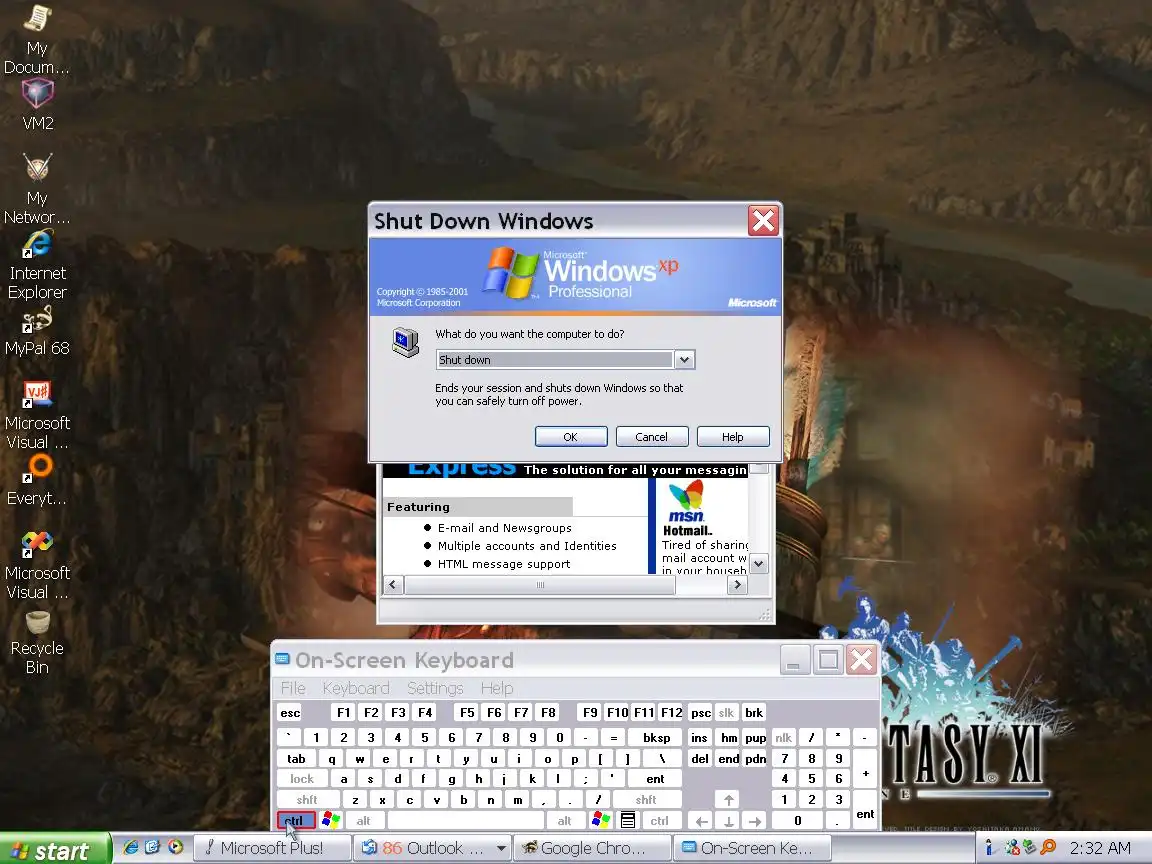This screenshot has height=864, width=1152.
Task: Open the Shut down action dropdown arrow
Action: (684, 360)
